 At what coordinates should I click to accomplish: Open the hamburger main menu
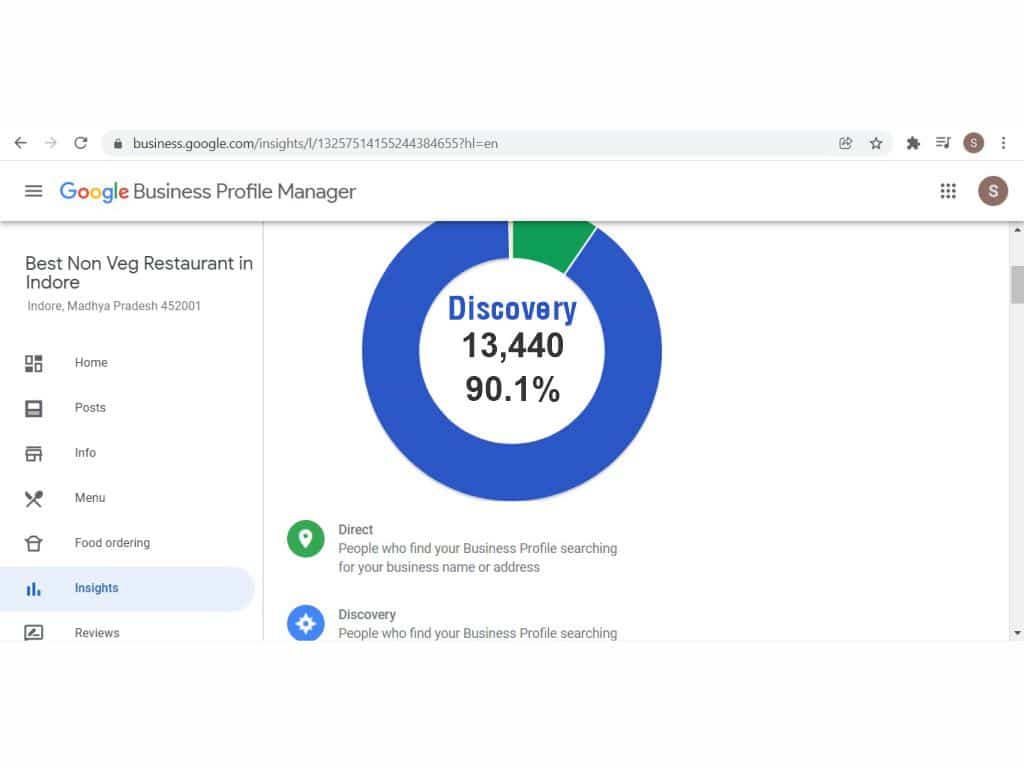(34, 191)
